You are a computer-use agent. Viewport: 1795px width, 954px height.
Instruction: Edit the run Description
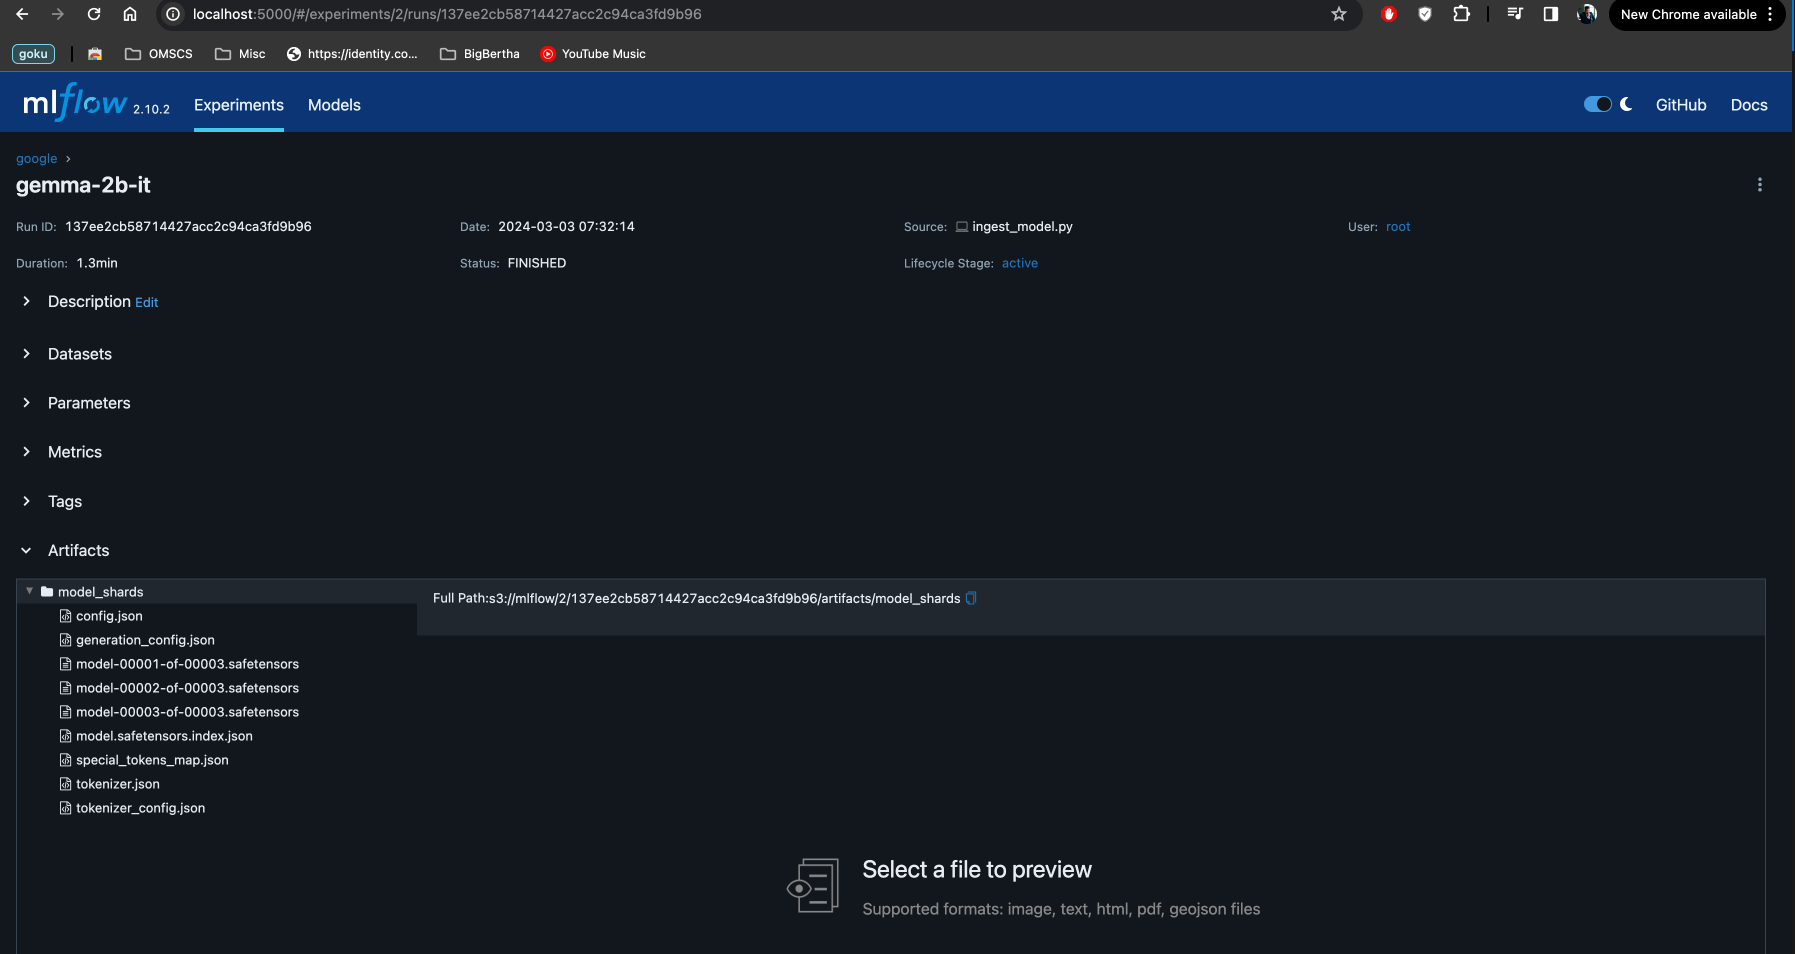(147, 303)
